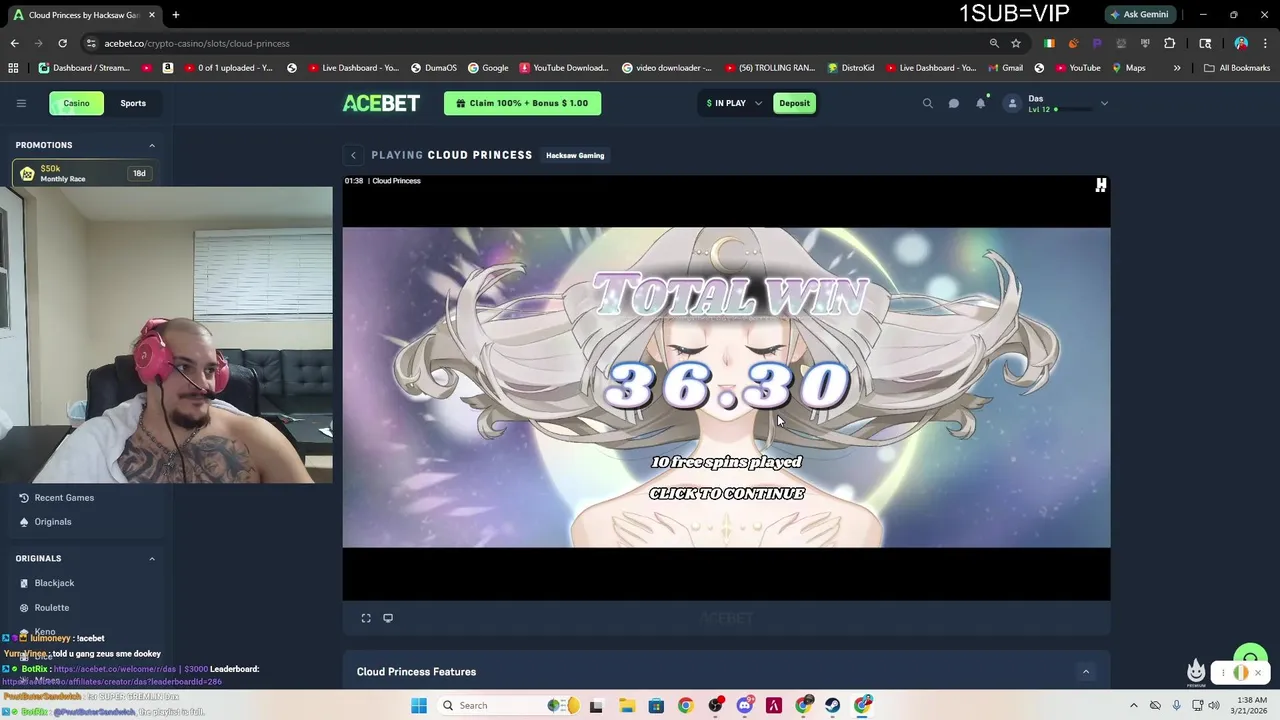This screenshot has height=720, width=1280.
Task: Open the AceBet hamburger sidebar menu
Action: point(21,103)
